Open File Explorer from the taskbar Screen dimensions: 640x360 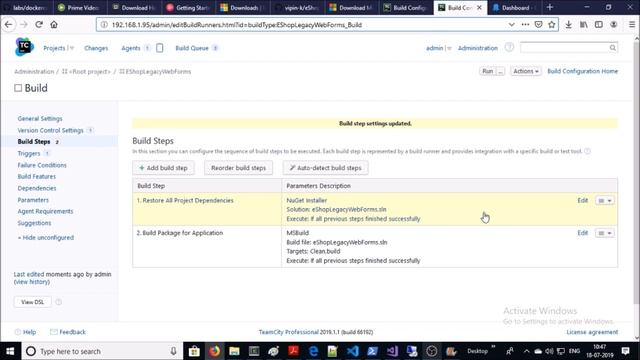point(234,351)
